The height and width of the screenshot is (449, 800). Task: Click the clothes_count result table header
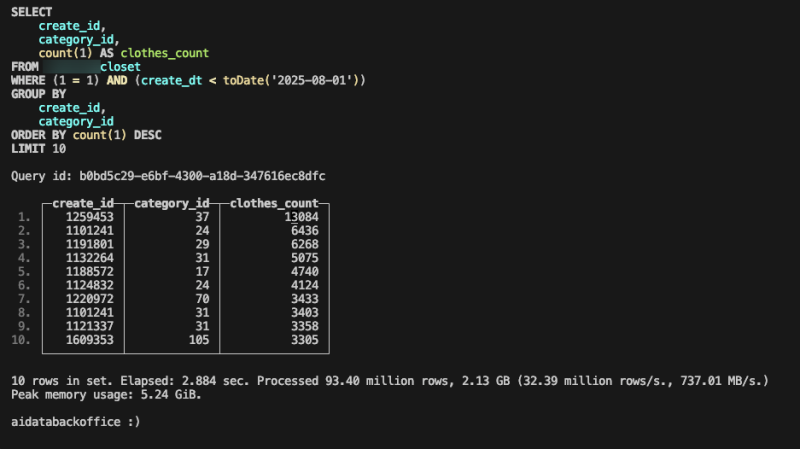pos(274,204)
